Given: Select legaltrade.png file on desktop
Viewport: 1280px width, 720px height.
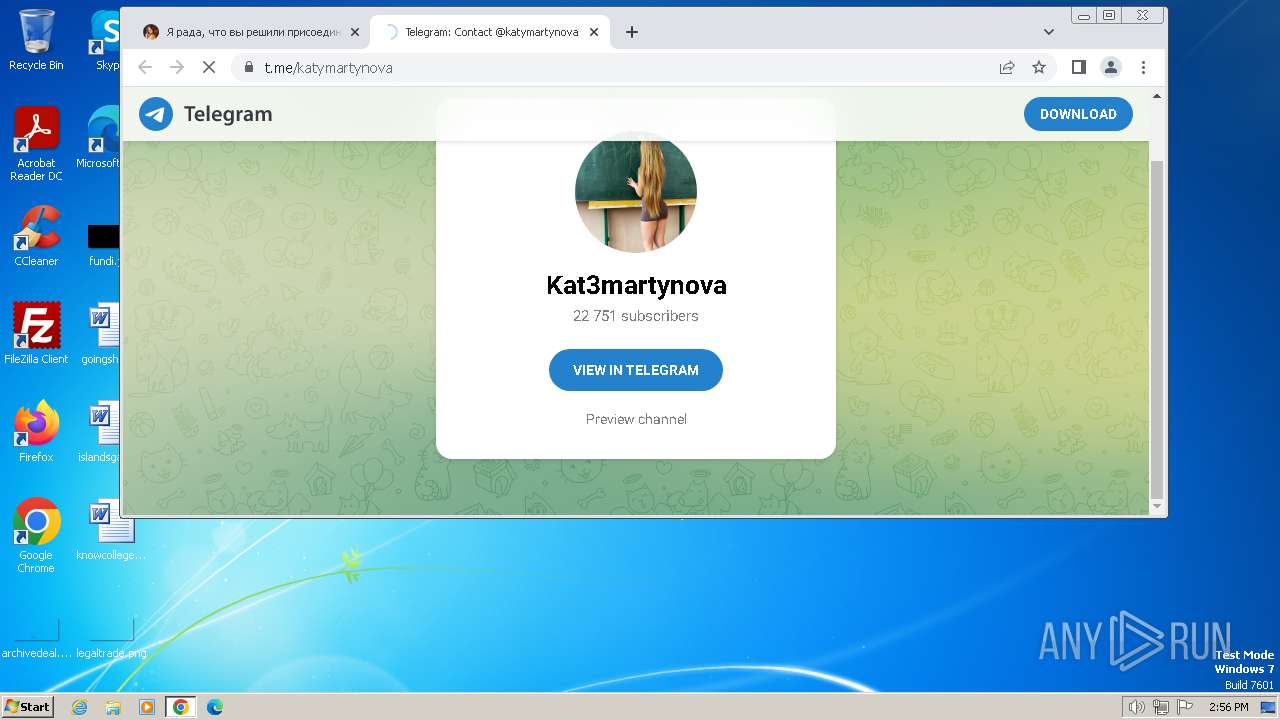Looking at the screenshot, I should 111,639.
